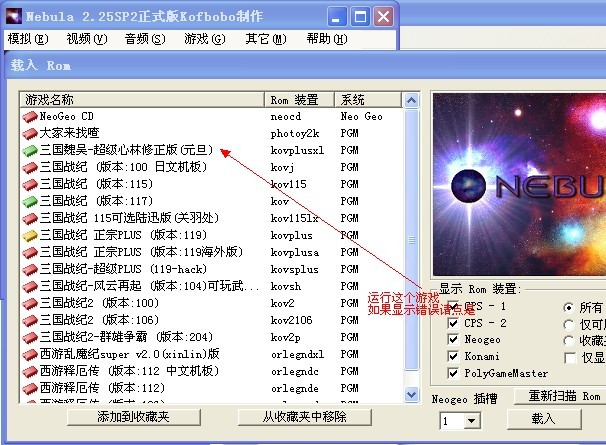Click red chip icon of 西游释厄传 中文机板 row

[30, 372]
